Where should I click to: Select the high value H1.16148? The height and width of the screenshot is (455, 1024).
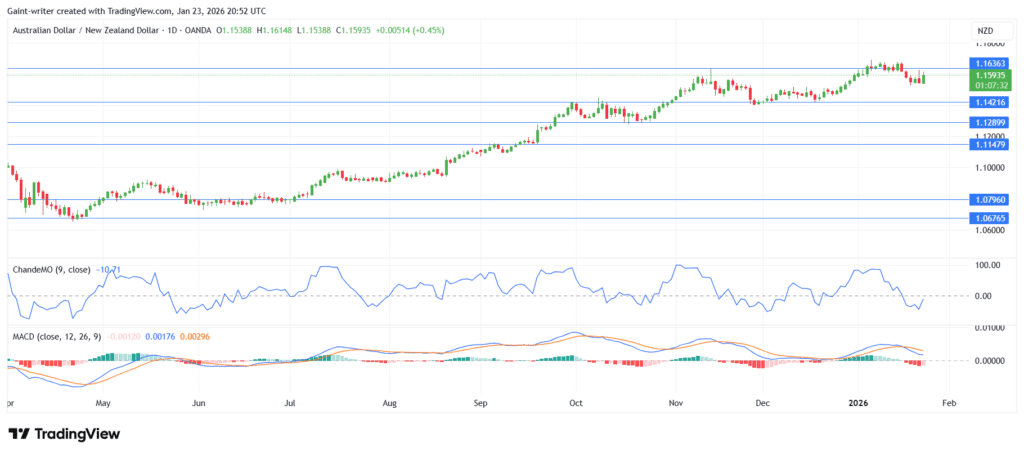click(x=276, y=31)
